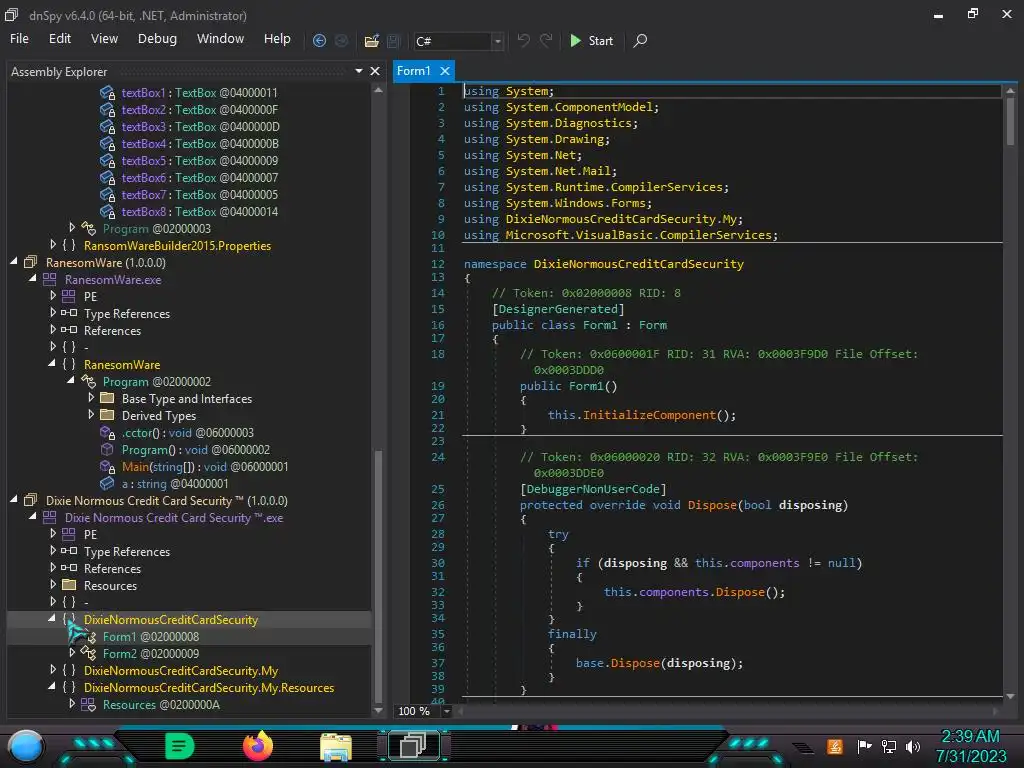This screenshot has height=768, width=1024.
Task: Open the 100 % zoom dropdown
Action: [447, 711]
